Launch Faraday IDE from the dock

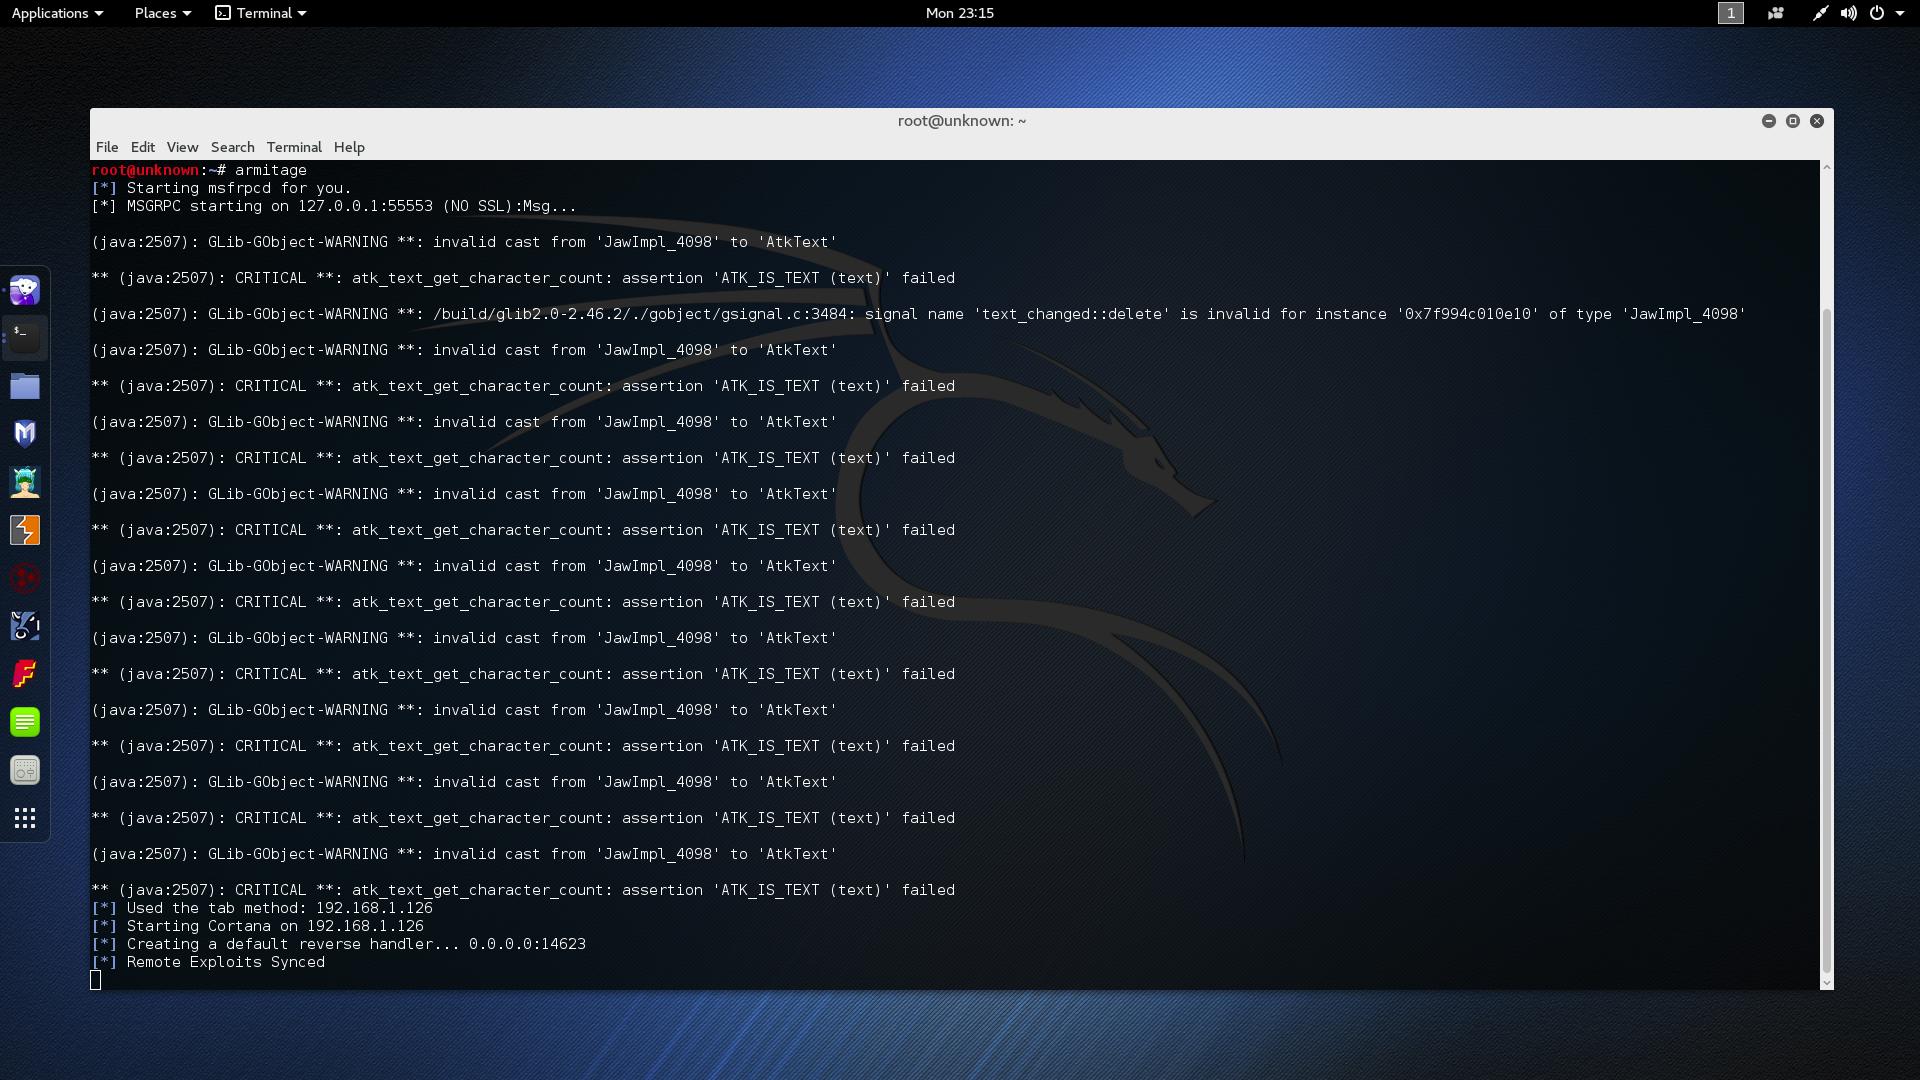point(25,674)
